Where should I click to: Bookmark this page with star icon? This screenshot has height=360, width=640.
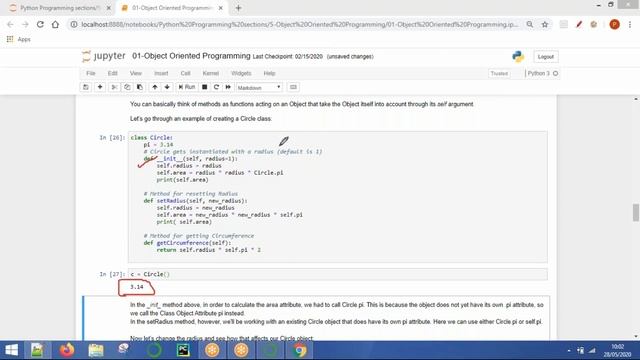click(544, 24)
